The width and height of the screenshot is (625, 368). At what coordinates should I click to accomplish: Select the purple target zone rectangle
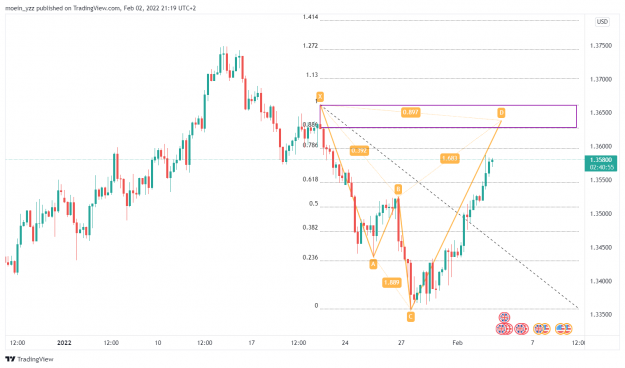[x=448, y=116]
